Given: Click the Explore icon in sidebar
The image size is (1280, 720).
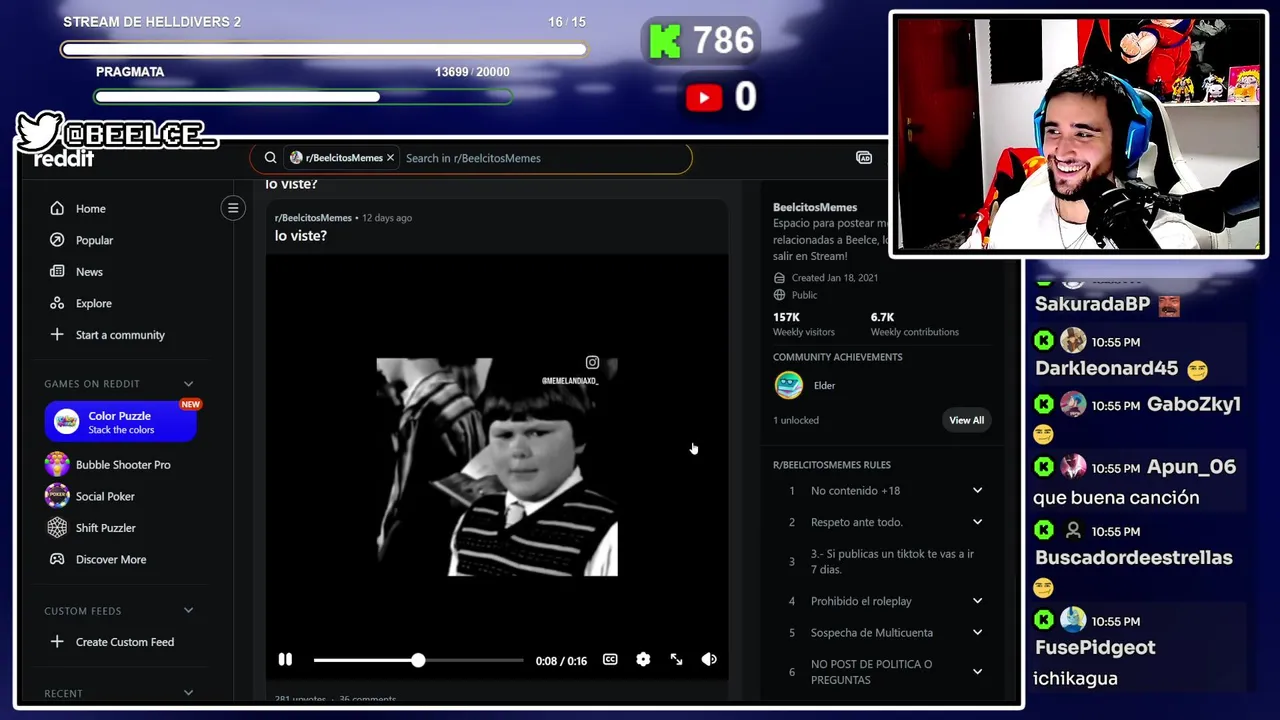Looking at the screenshot, I should pos(57,303).
